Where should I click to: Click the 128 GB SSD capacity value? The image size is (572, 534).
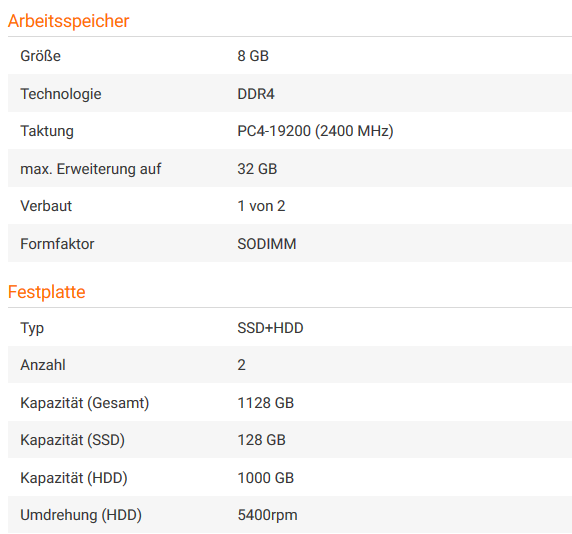pos(262,440)
